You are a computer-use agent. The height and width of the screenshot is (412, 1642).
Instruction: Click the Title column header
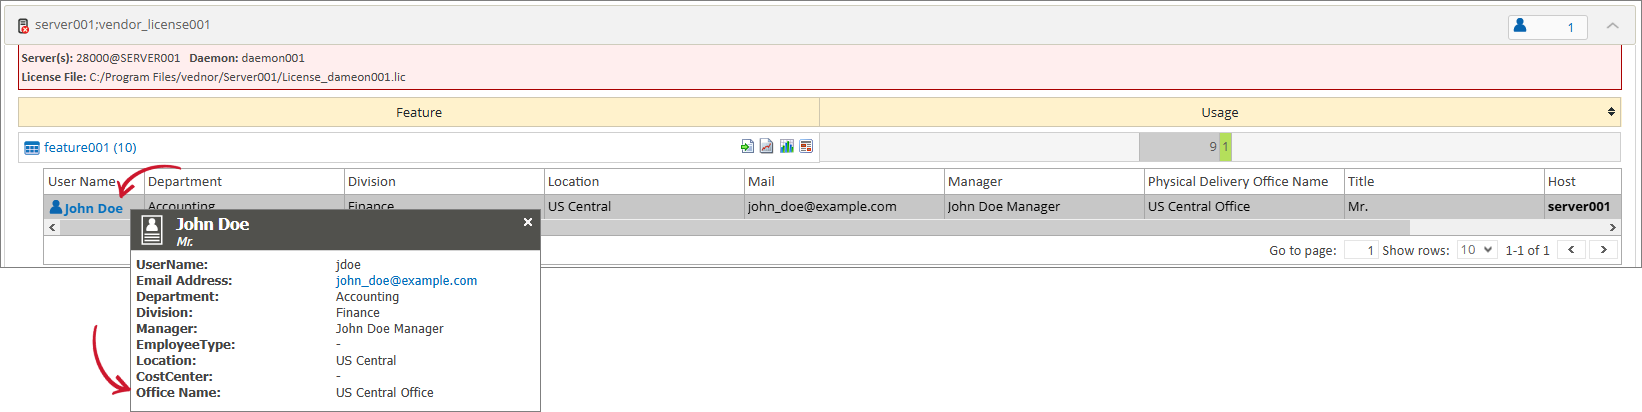1444,182
